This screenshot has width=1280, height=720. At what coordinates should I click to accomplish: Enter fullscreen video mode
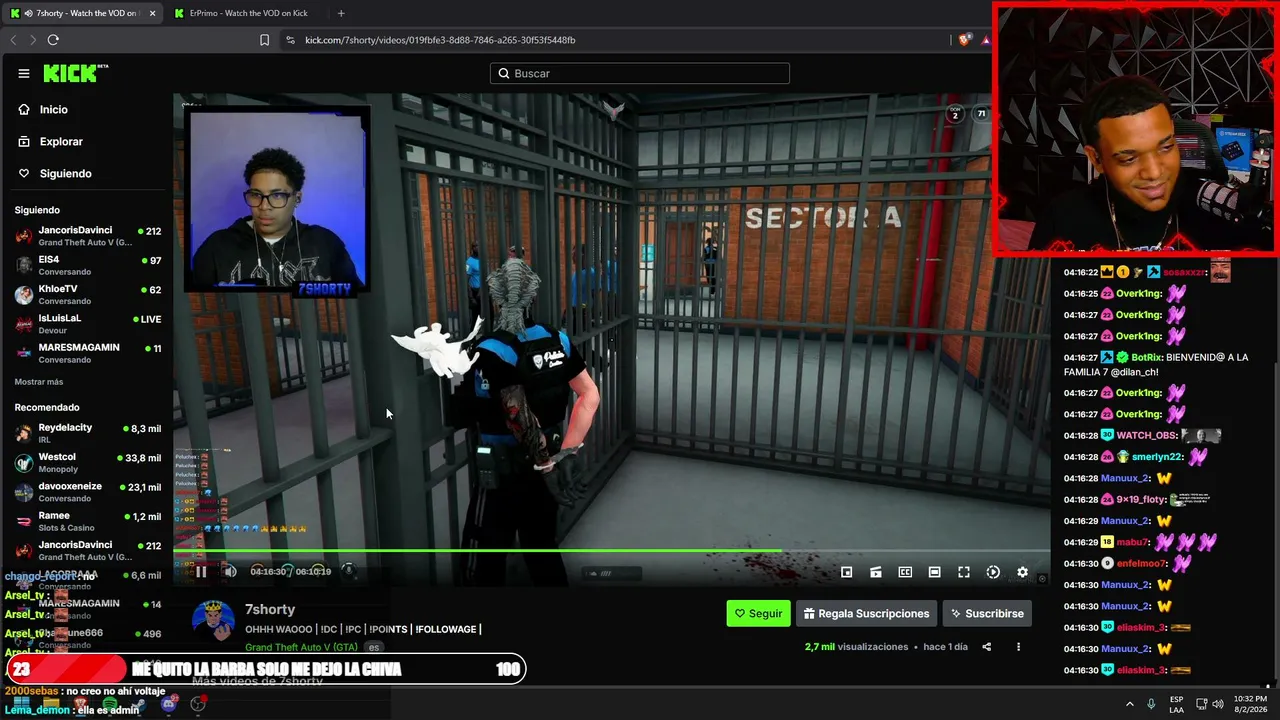tap(964, 572)
